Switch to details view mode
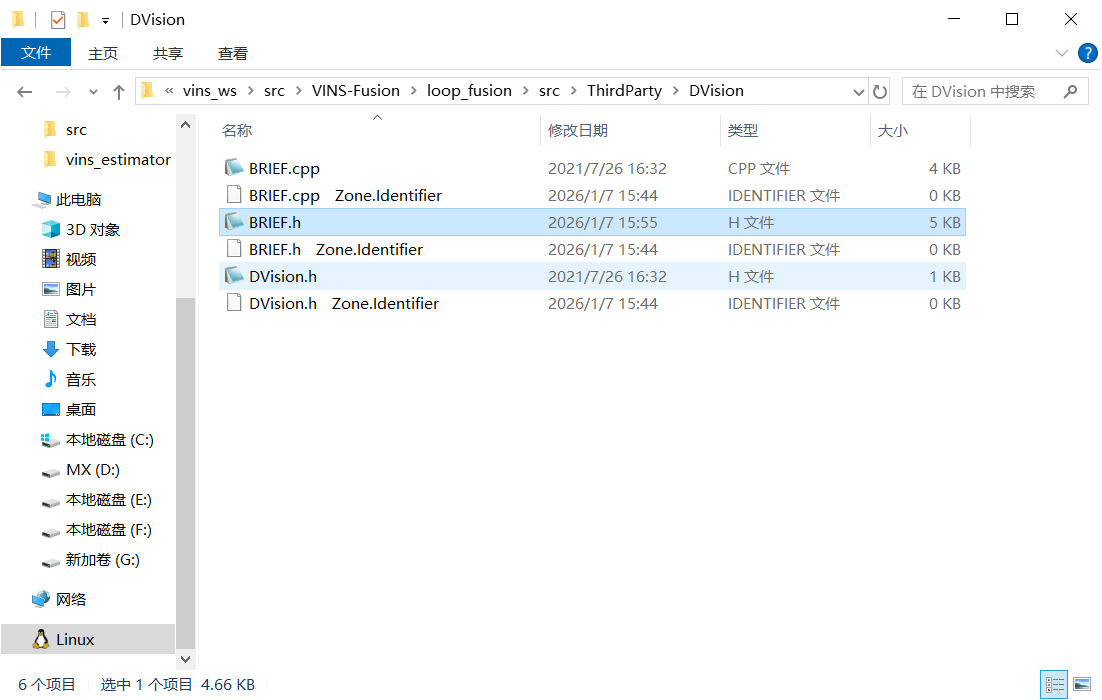Screen dimensions: 1102x700 1054,685
